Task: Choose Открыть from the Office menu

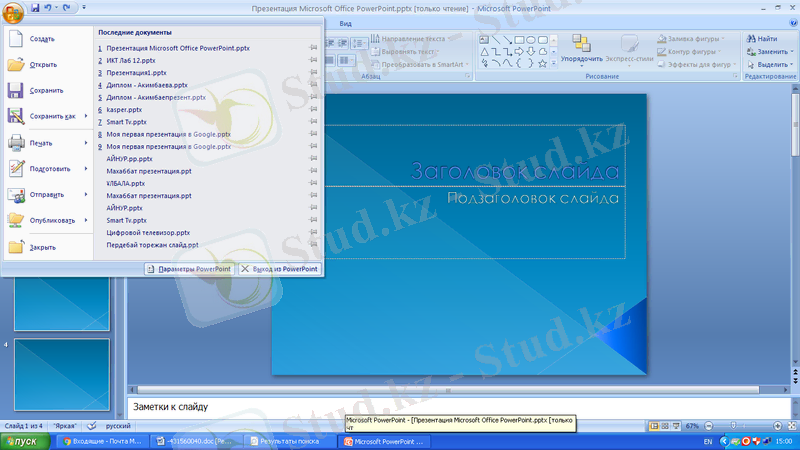Action: click(43, 64)
